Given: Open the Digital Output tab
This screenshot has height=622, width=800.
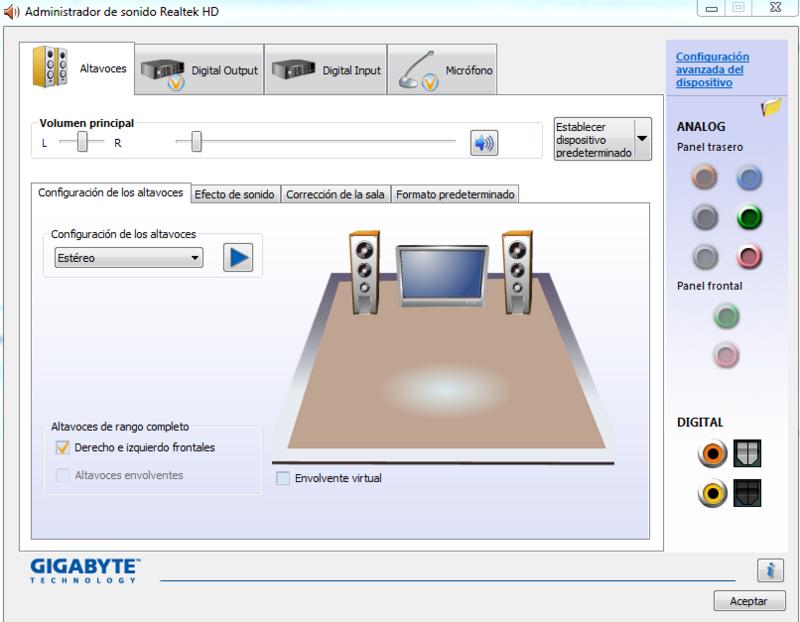Looking at the screenshot, I should (200, 70).
